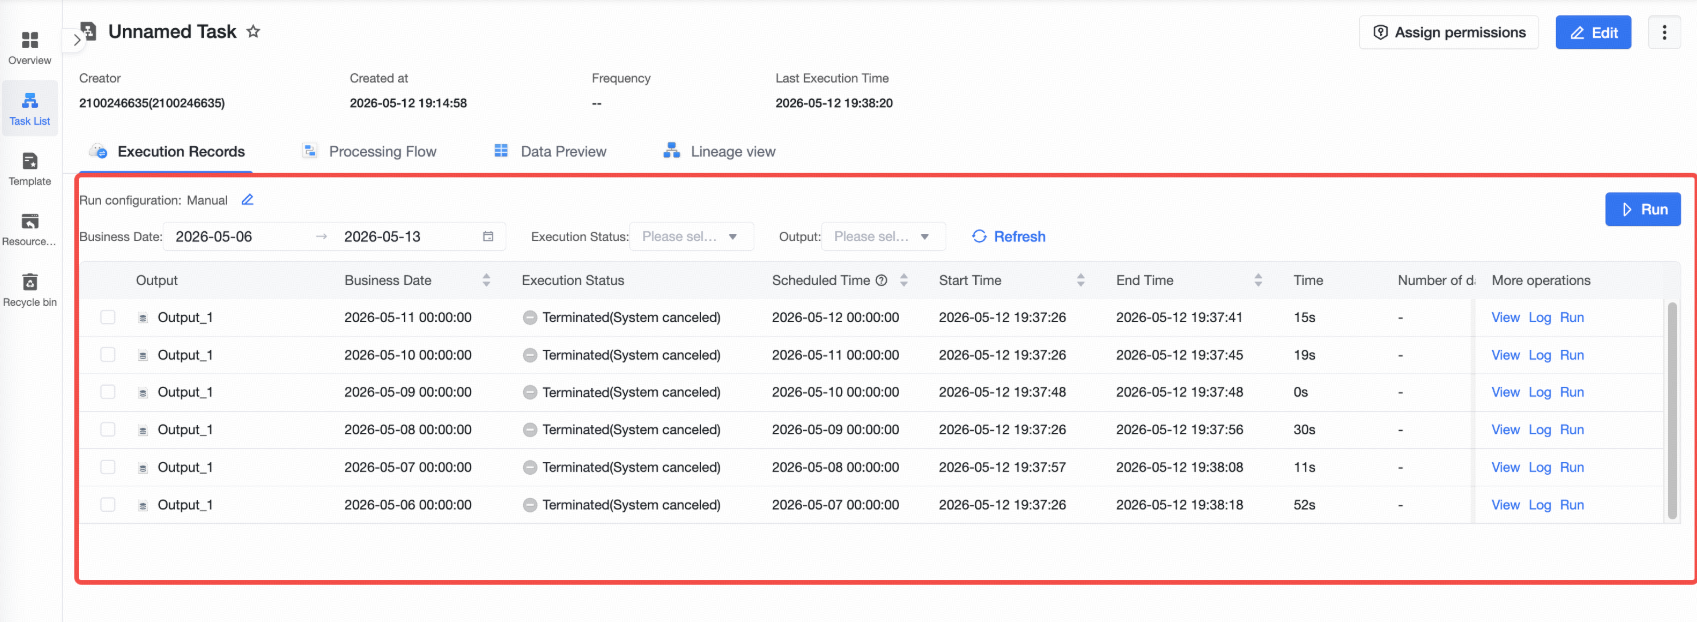Switch to the Lineage view tab
1697x622 pixels.
[719, 152]
